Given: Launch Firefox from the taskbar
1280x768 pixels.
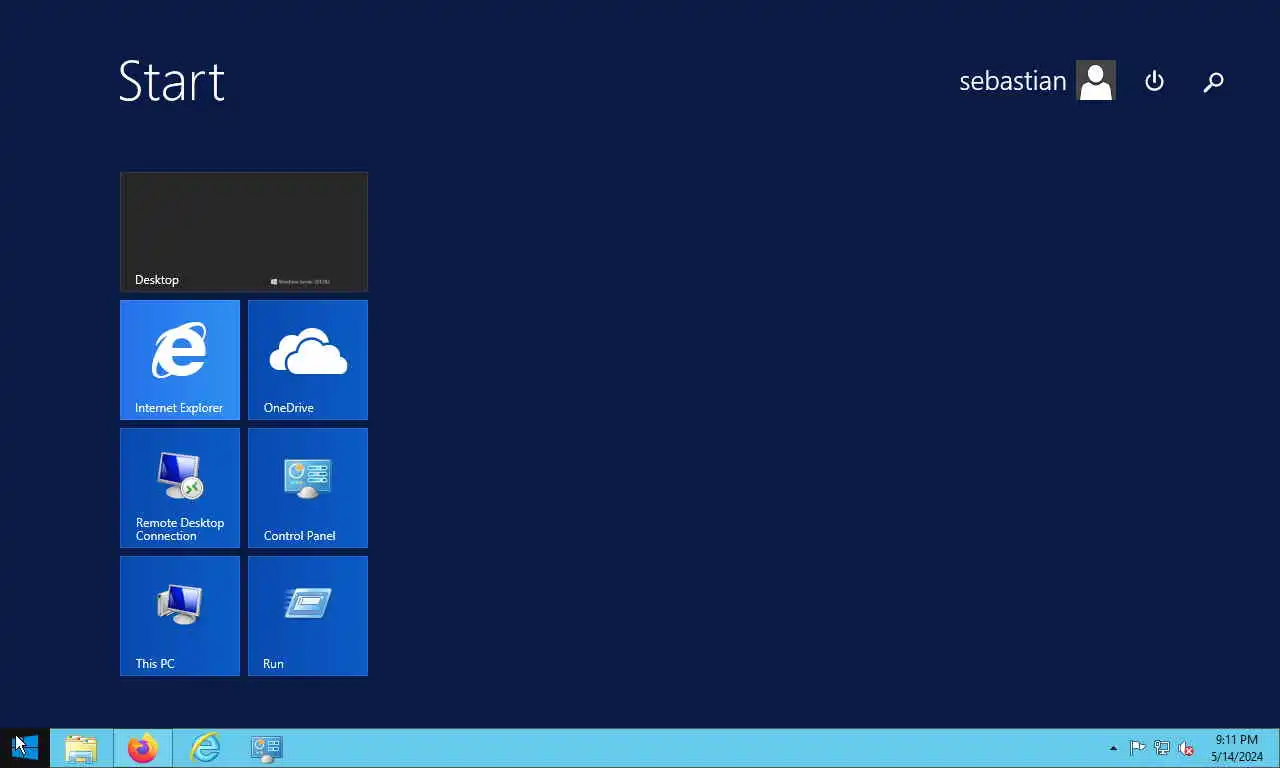Looking at the screenshot, I should tap(143, 748).
